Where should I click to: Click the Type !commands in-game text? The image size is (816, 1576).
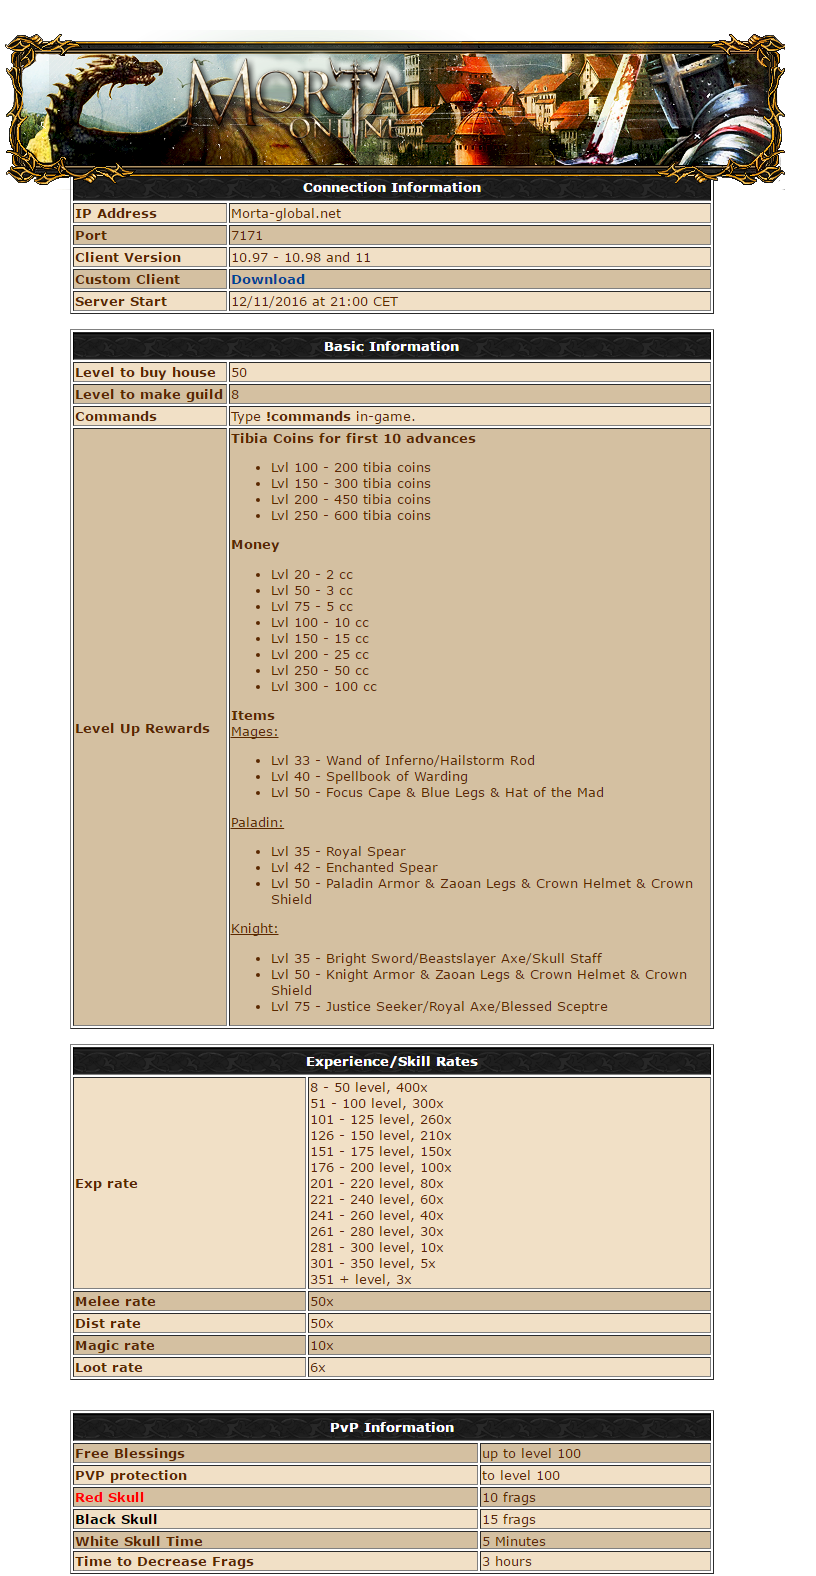pyautogui.click(x=323, y=417)
